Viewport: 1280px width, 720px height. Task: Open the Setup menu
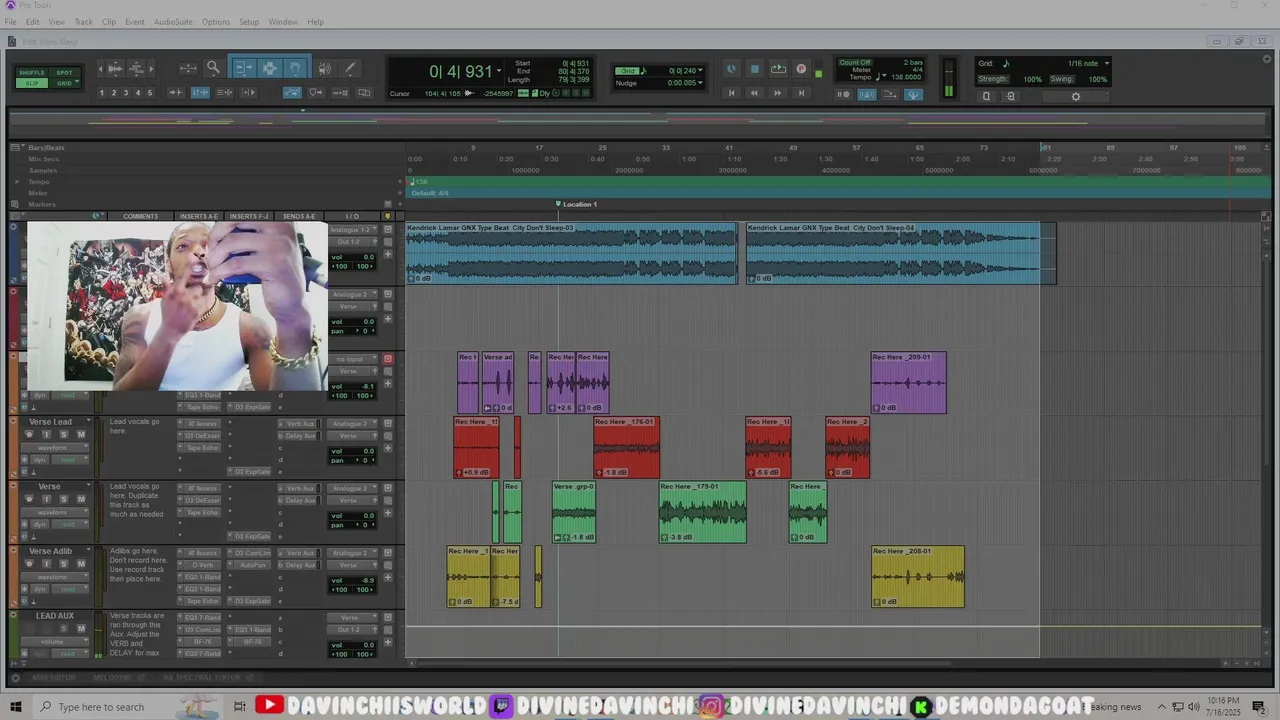tap(249, 22)
